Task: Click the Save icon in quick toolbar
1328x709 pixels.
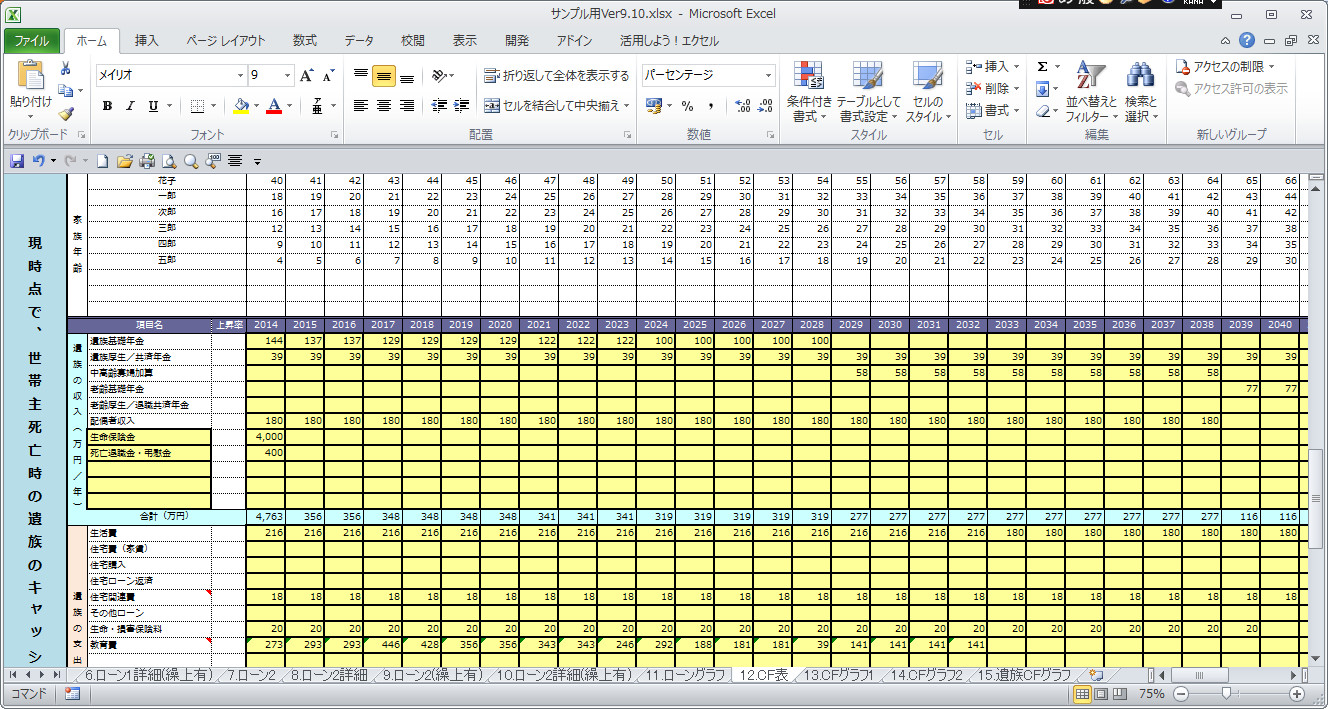Action: coord(17,160)
